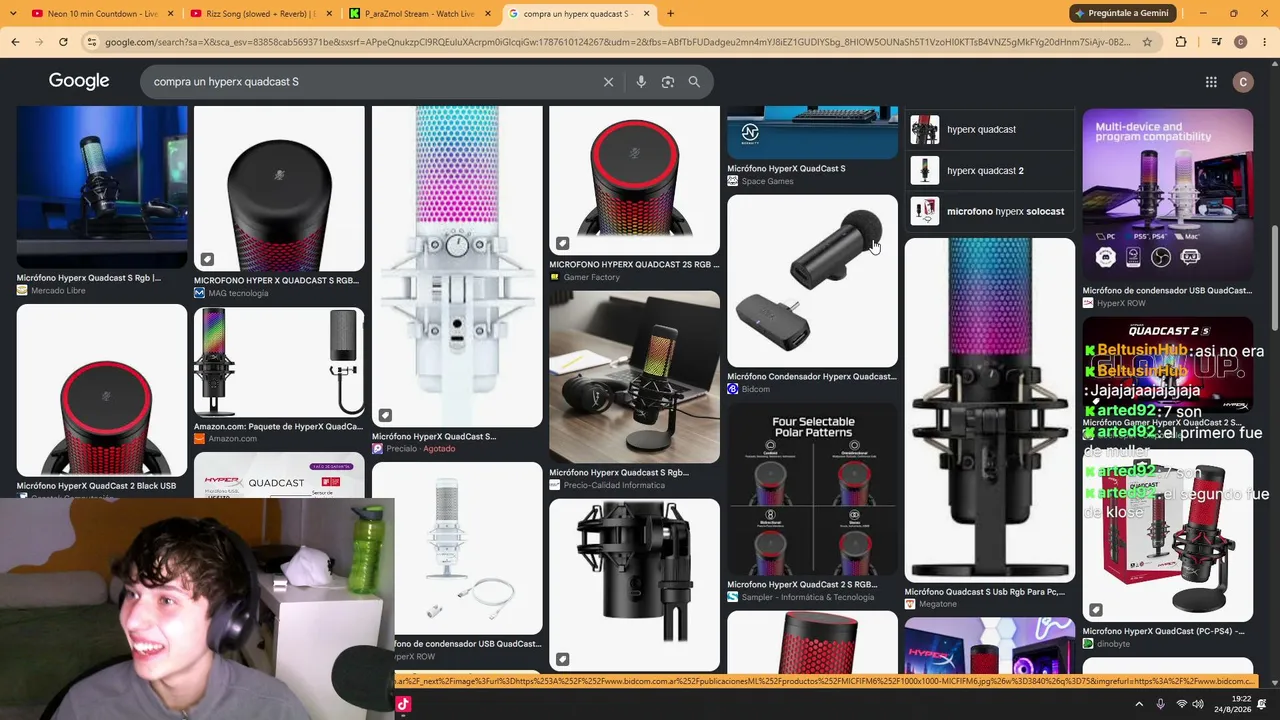Search by image with Google Lens
The image size is (1280, 720).
668,82
